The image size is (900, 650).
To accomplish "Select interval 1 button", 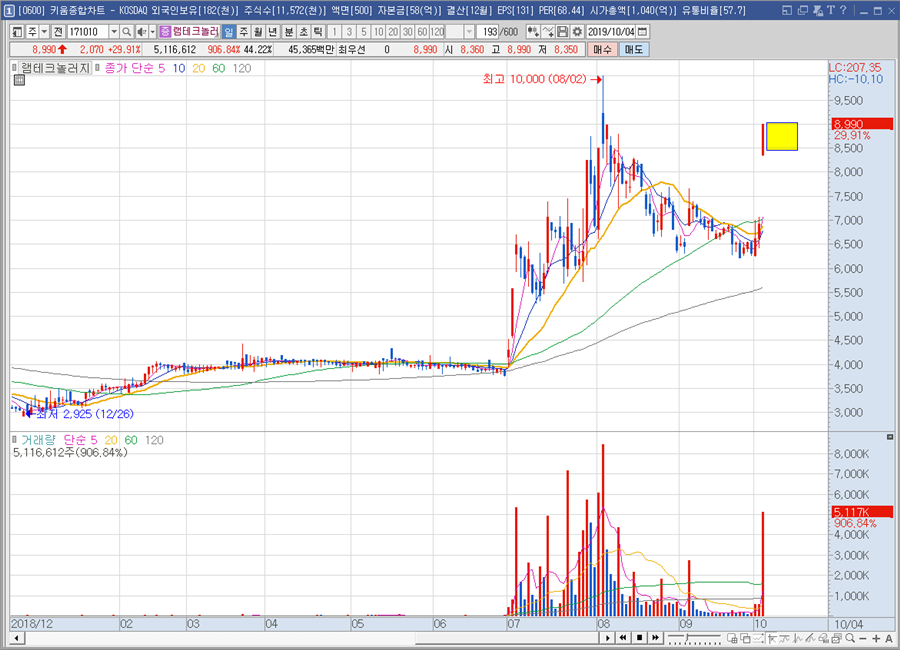I will tap(335, 32).
